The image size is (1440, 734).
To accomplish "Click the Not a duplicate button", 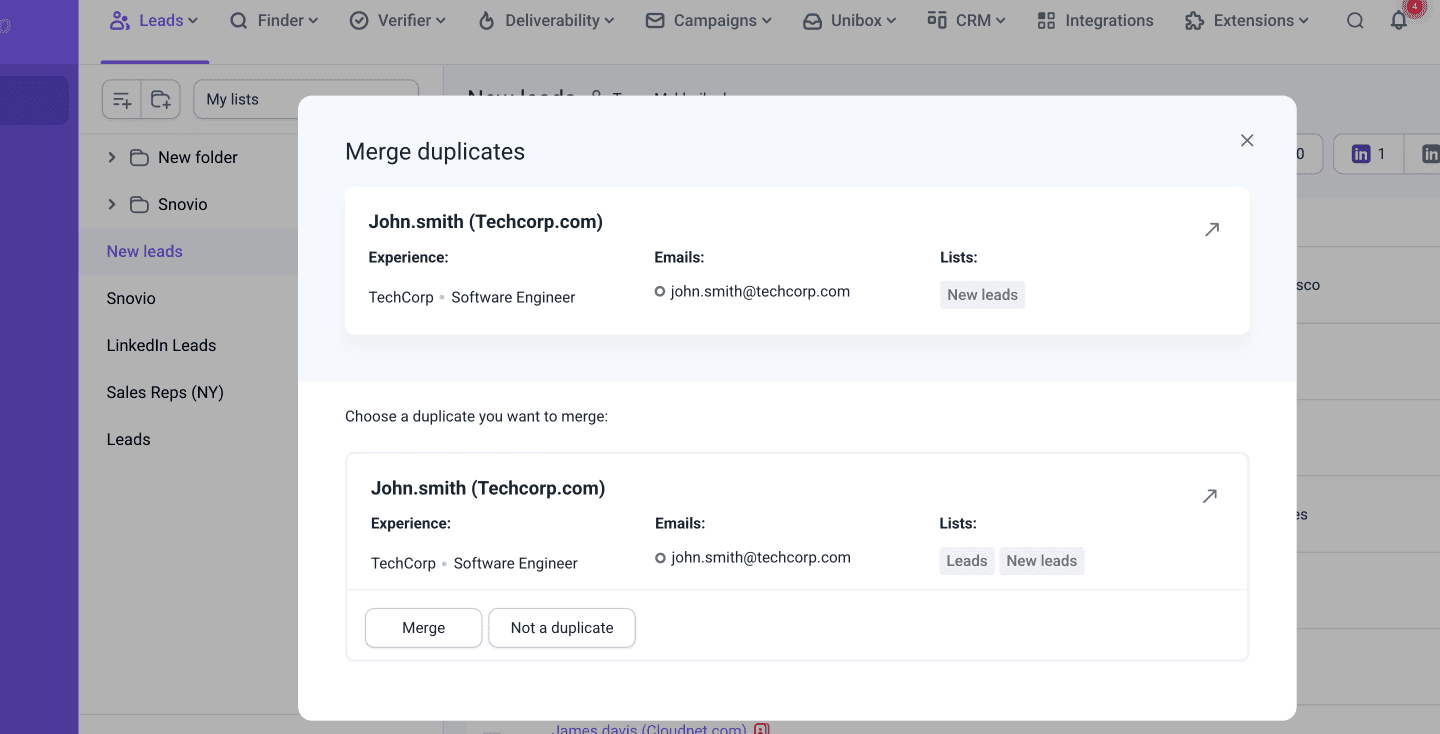I will coord(561,628).
